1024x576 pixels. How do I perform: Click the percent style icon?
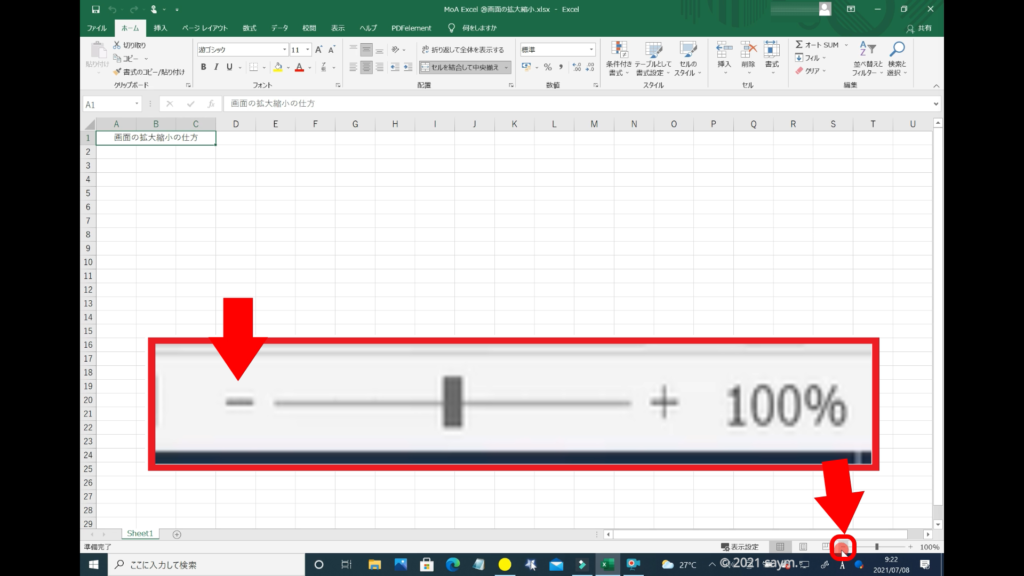click(x=547, y=67)
